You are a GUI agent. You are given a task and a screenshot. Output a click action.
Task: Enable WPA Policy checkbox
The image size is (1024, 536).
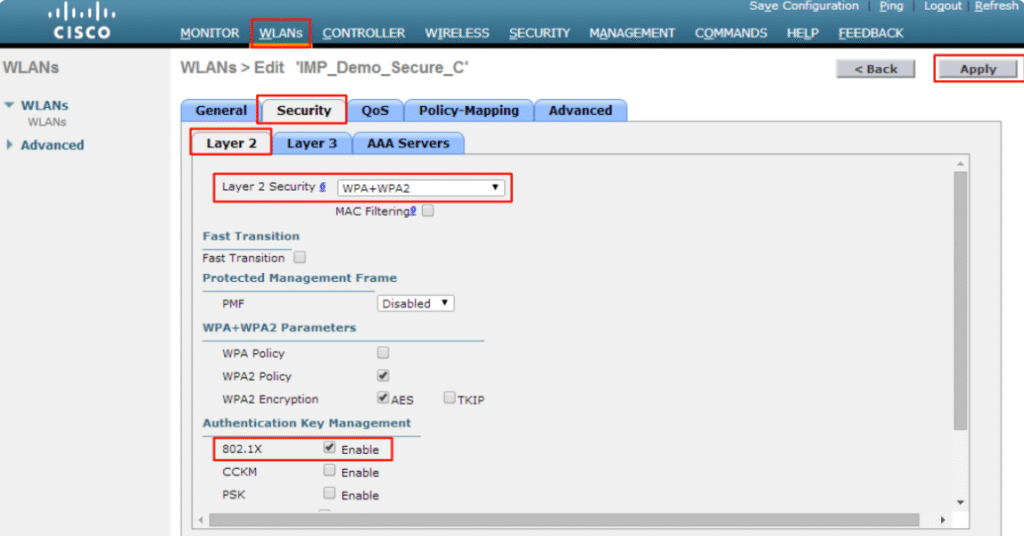coord(383,353)
